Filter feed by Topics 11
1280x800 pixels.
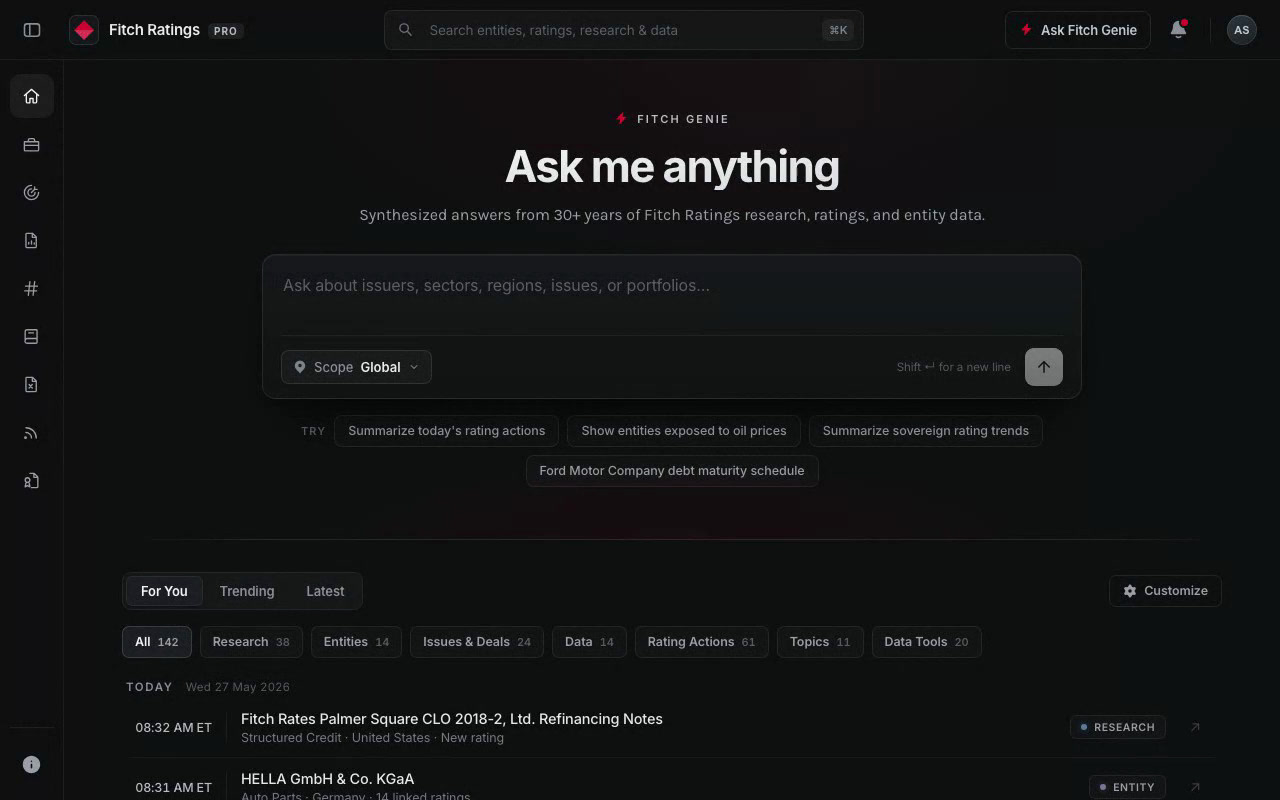(x=820, y=642)
